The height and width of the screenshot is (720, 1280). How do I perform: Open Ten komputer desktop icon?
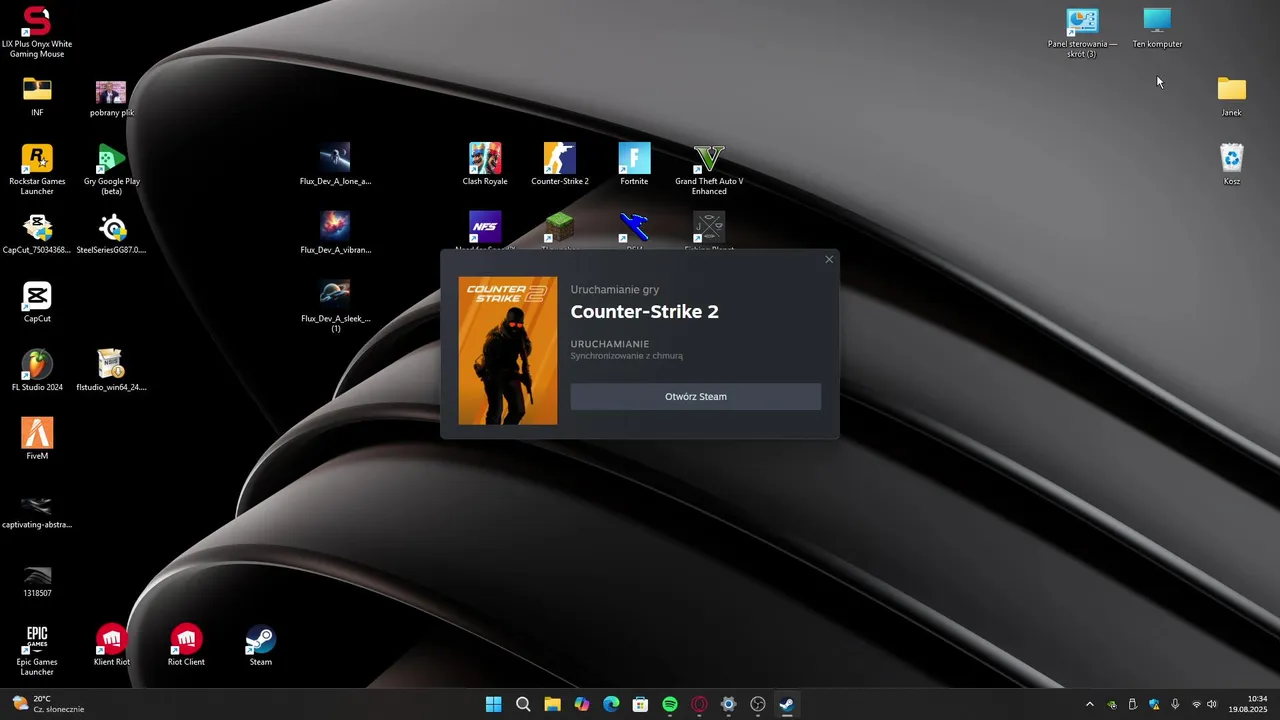tap(1157, 27)
